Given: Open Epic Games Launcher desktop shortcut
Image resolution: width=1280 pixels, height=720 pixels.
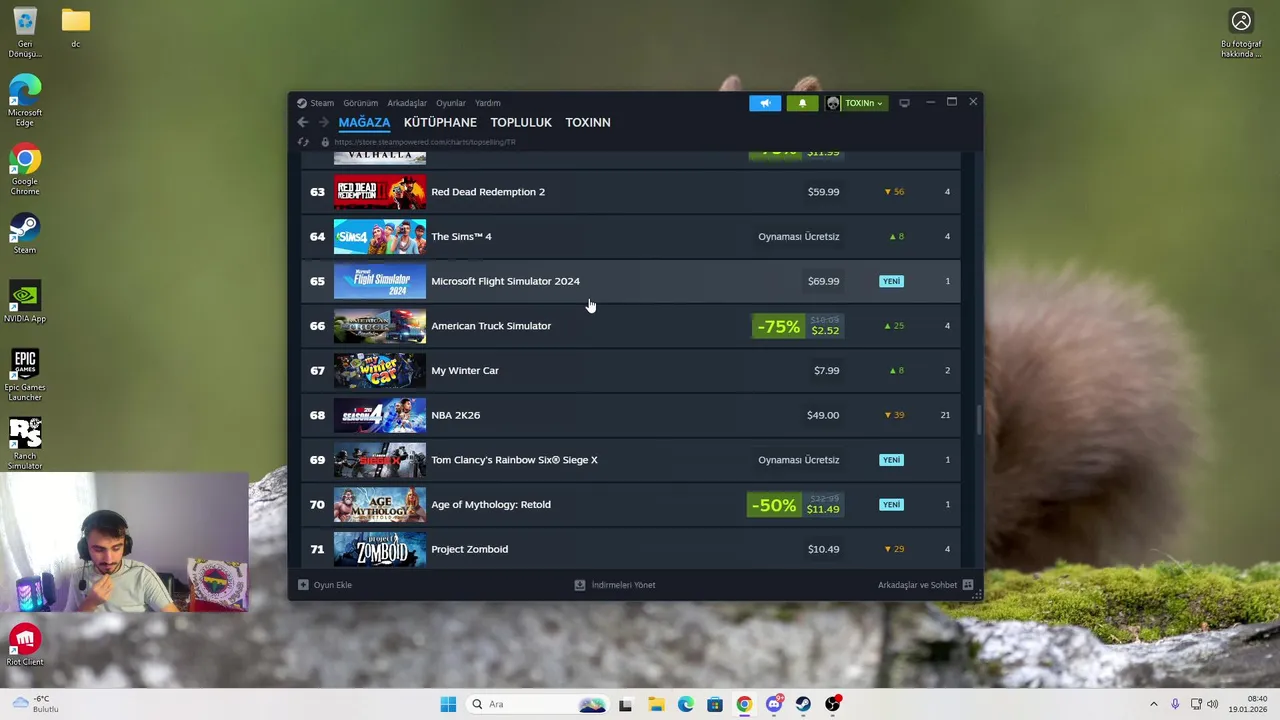Looking at the screenshot, I should [25, 375].
